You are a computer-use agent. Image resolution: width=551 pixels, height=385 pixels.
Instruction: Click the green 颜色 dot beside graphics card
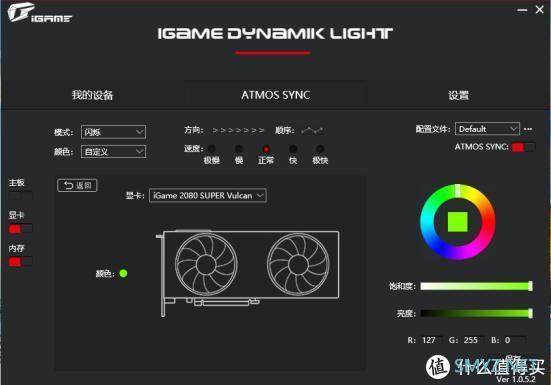[123, 273]
